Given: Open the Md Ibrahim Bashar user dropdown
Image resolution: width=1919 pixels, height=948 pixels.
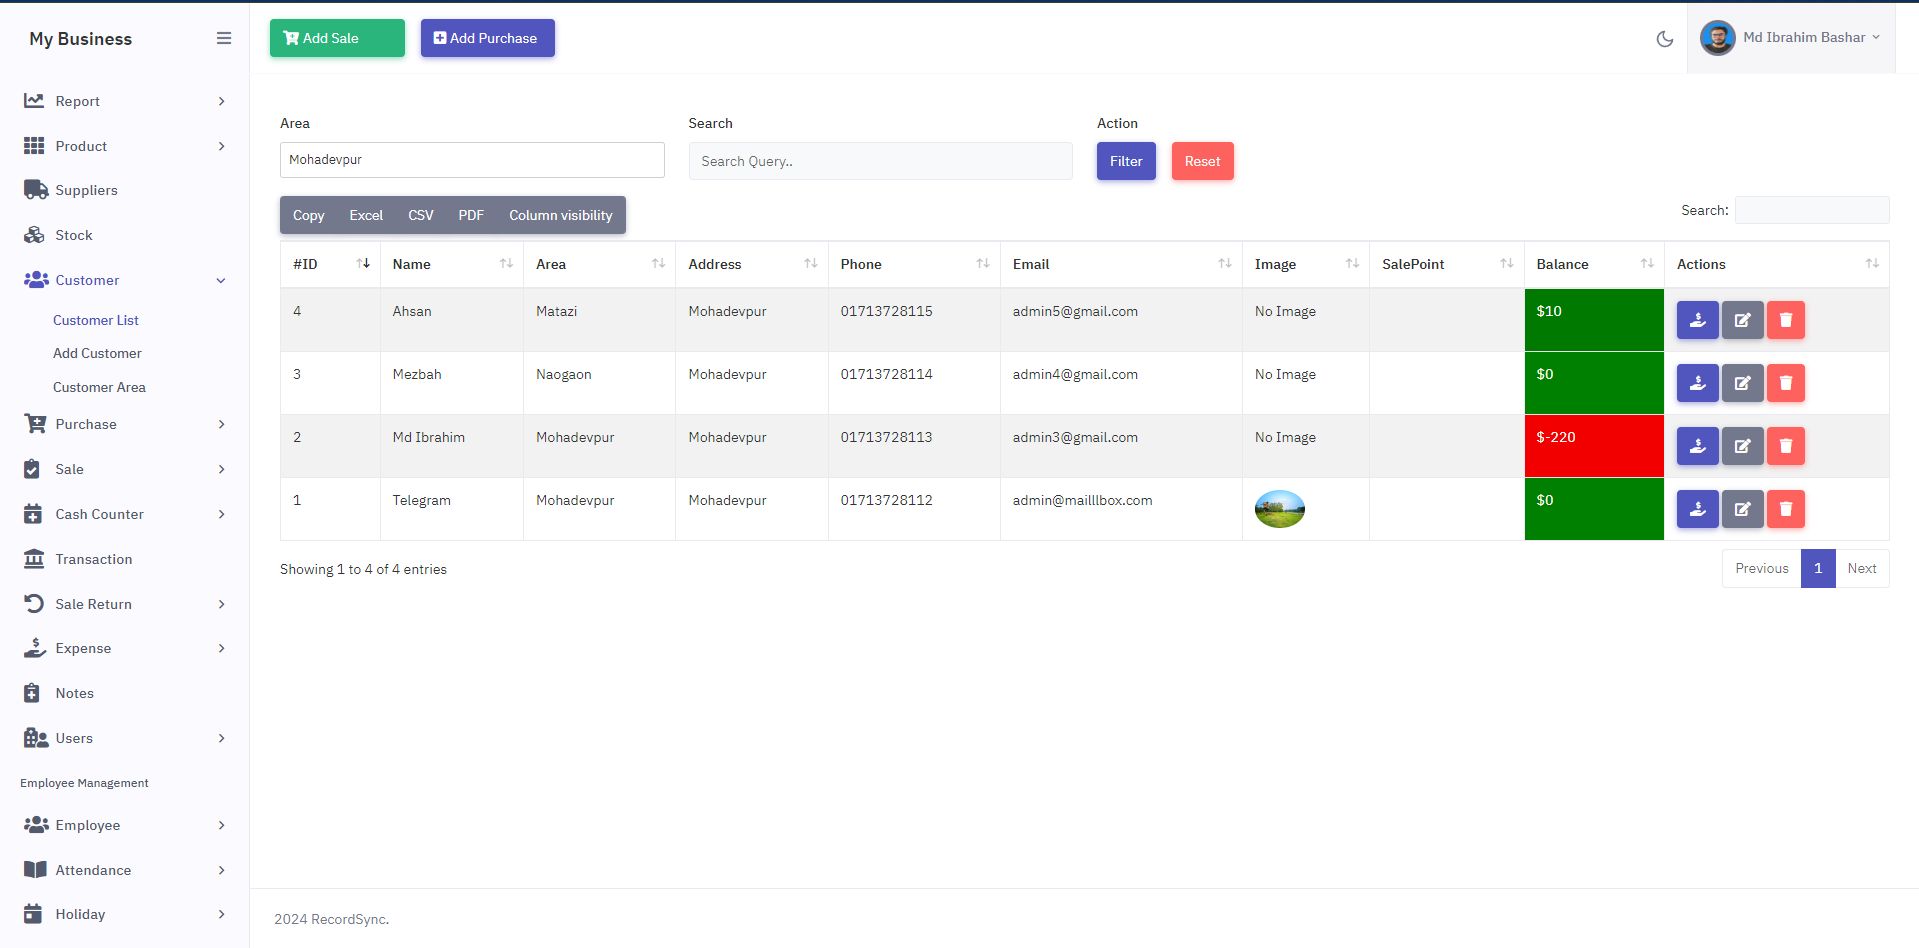Looking at the screenshot, I should point(1790,38).
